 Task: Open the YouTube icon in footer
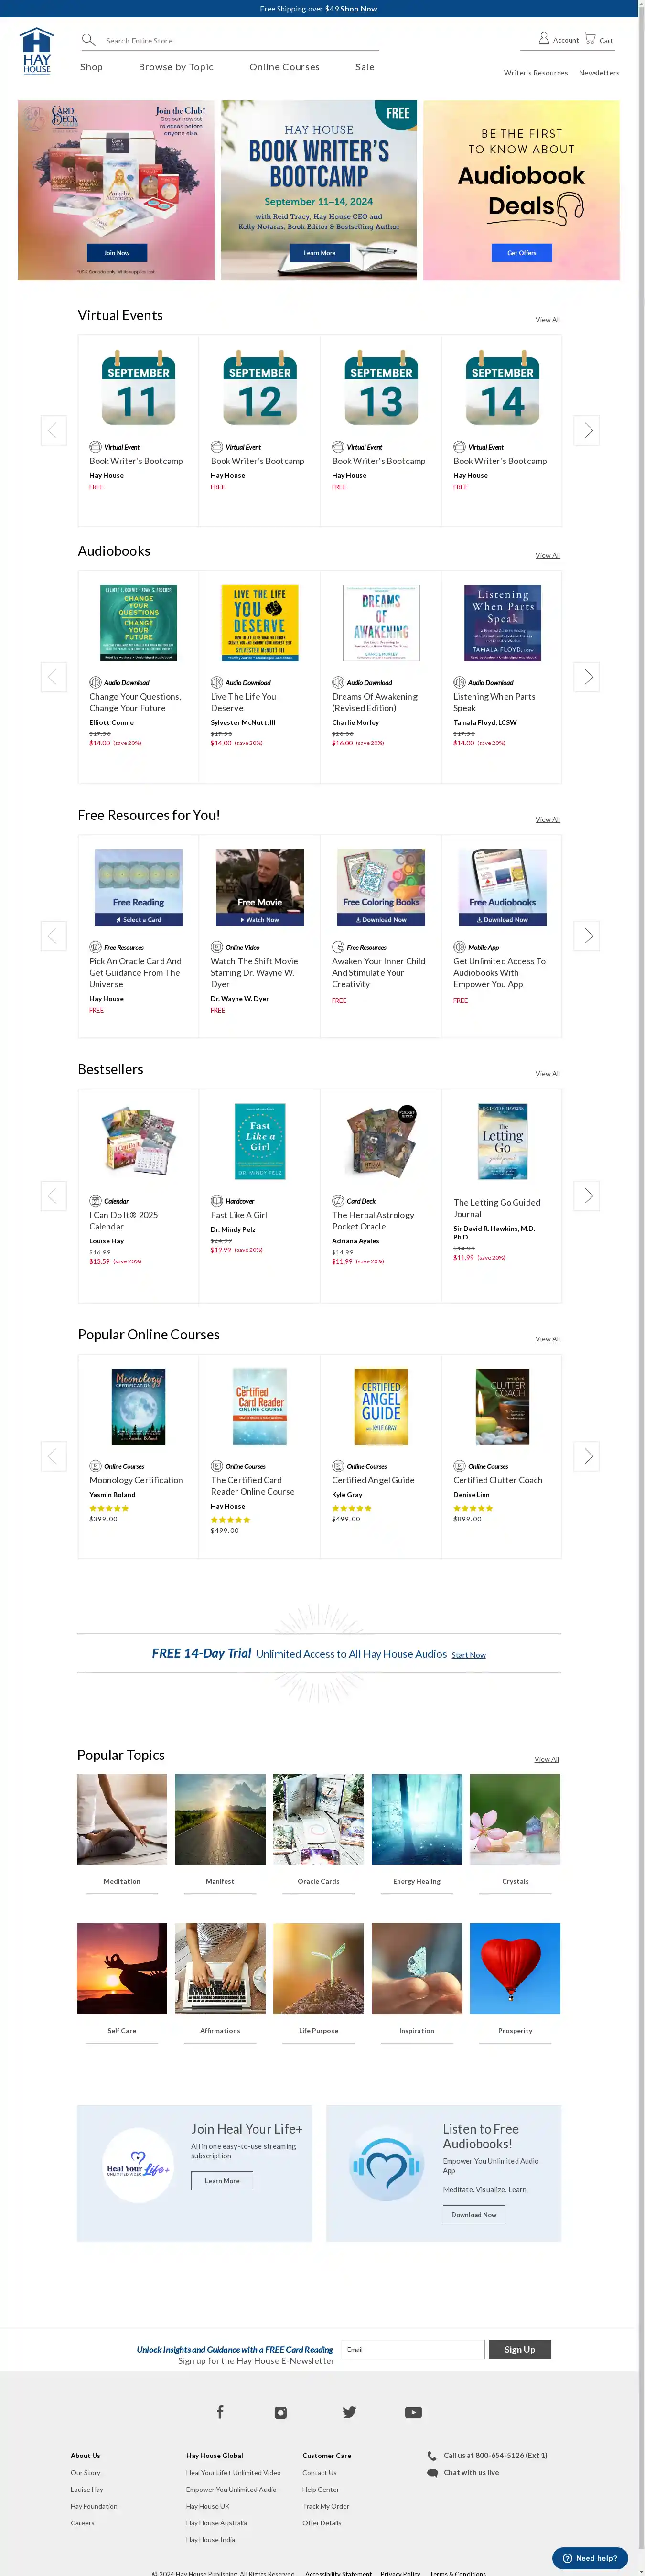tap(413, 2412)
